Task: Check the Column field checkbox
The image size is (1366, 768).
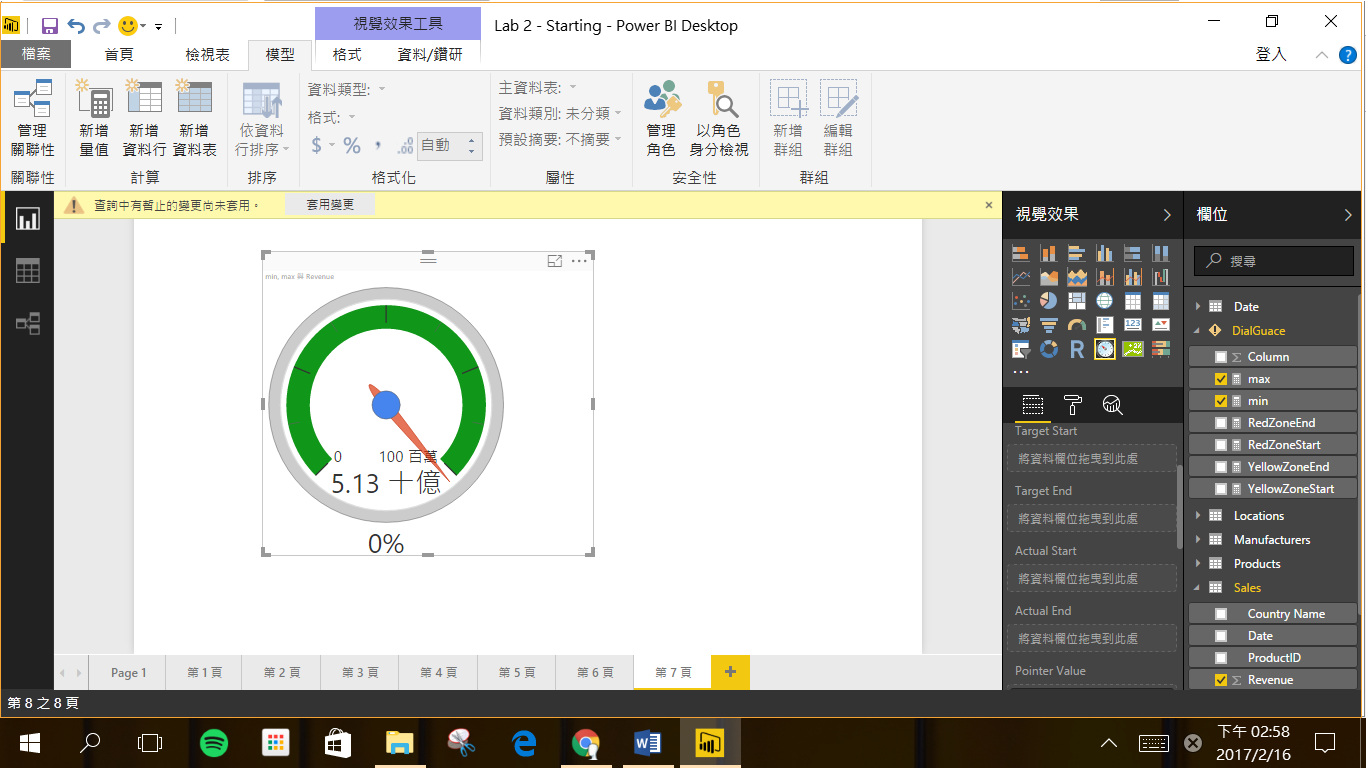Action: [1220, 357]
